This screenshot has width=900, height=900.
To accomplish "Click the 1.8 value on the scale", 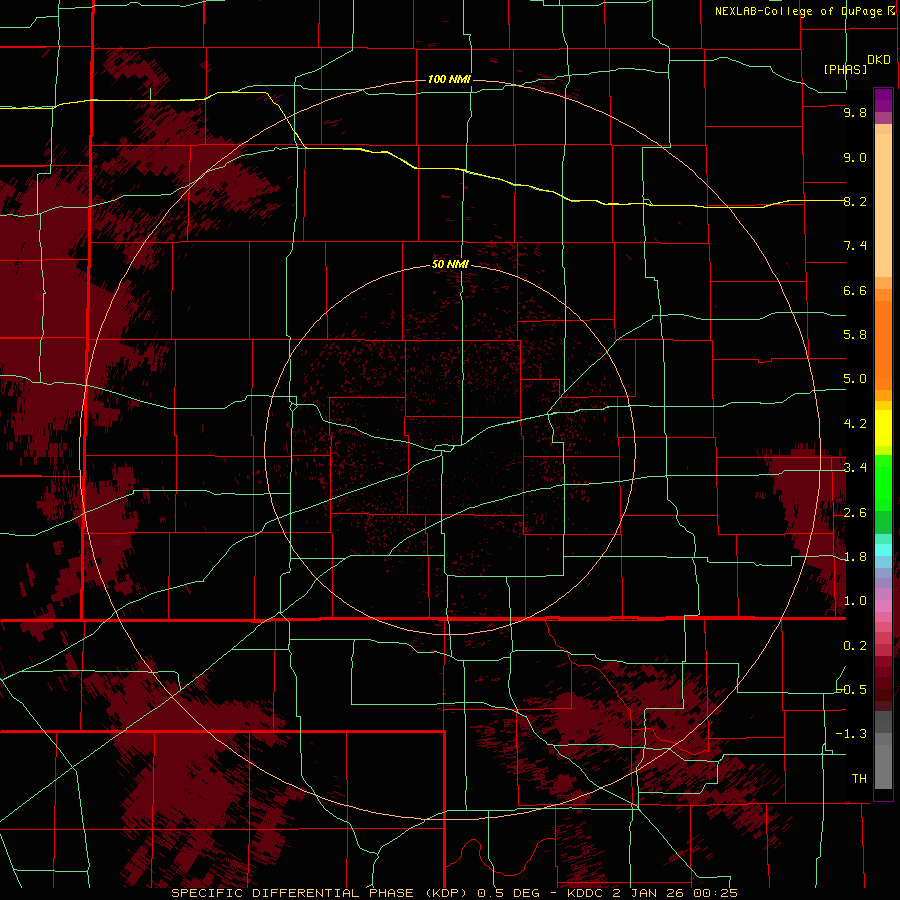I will [855, 557].
